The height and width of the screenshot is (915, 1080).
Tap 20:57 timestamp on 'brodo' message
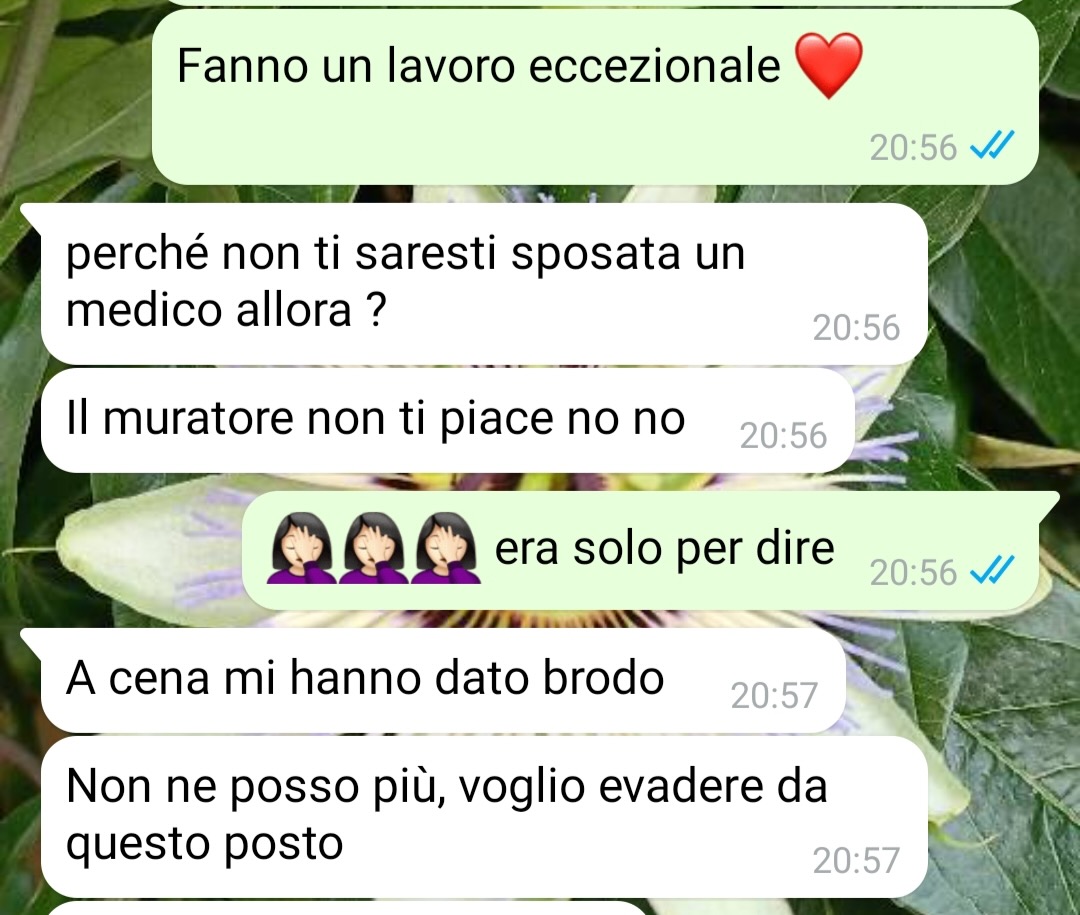pos(774,695)
